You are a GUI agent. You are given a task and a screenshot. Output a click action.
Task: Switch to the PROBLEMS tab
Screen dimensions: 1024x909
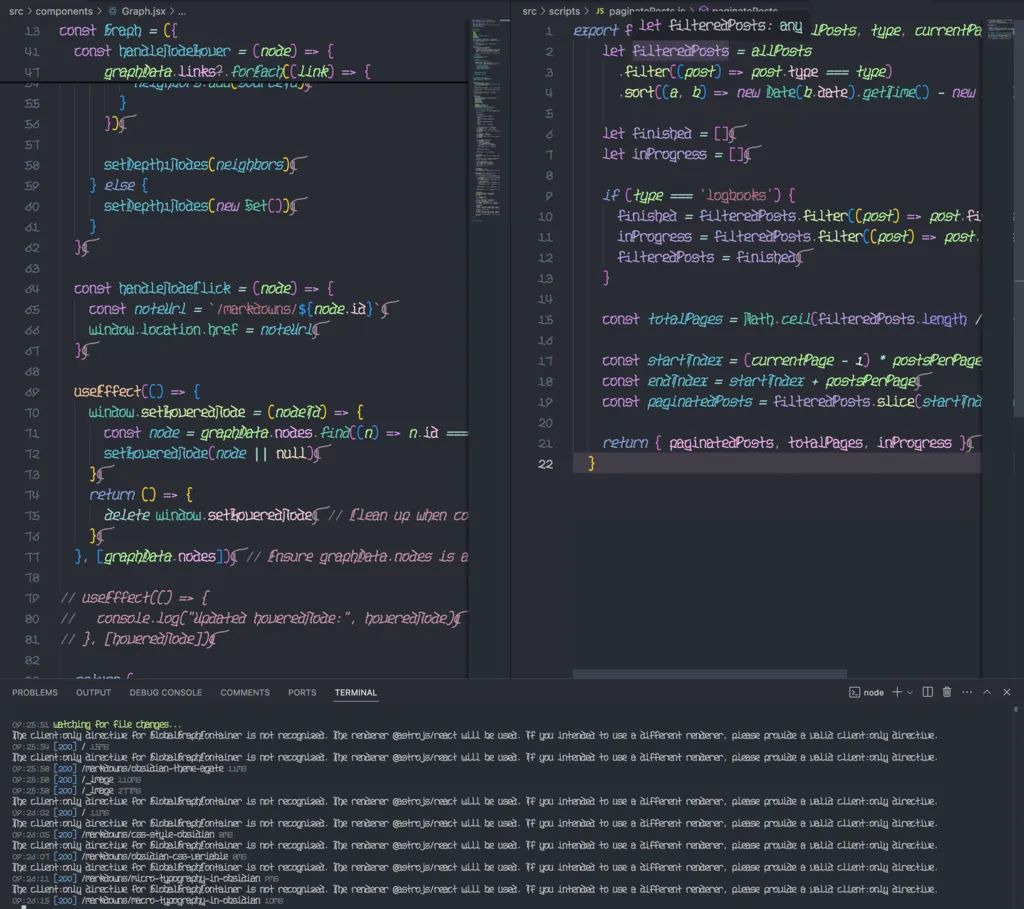pyautogui.click(x=35, y=692)
